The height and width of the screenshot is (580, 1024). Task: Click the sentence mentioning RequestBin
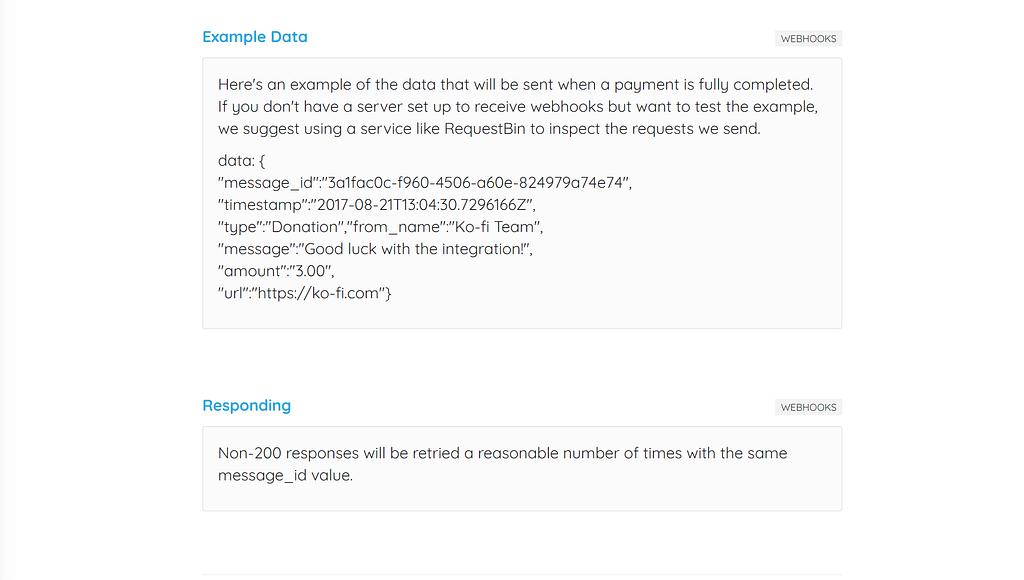489,129
